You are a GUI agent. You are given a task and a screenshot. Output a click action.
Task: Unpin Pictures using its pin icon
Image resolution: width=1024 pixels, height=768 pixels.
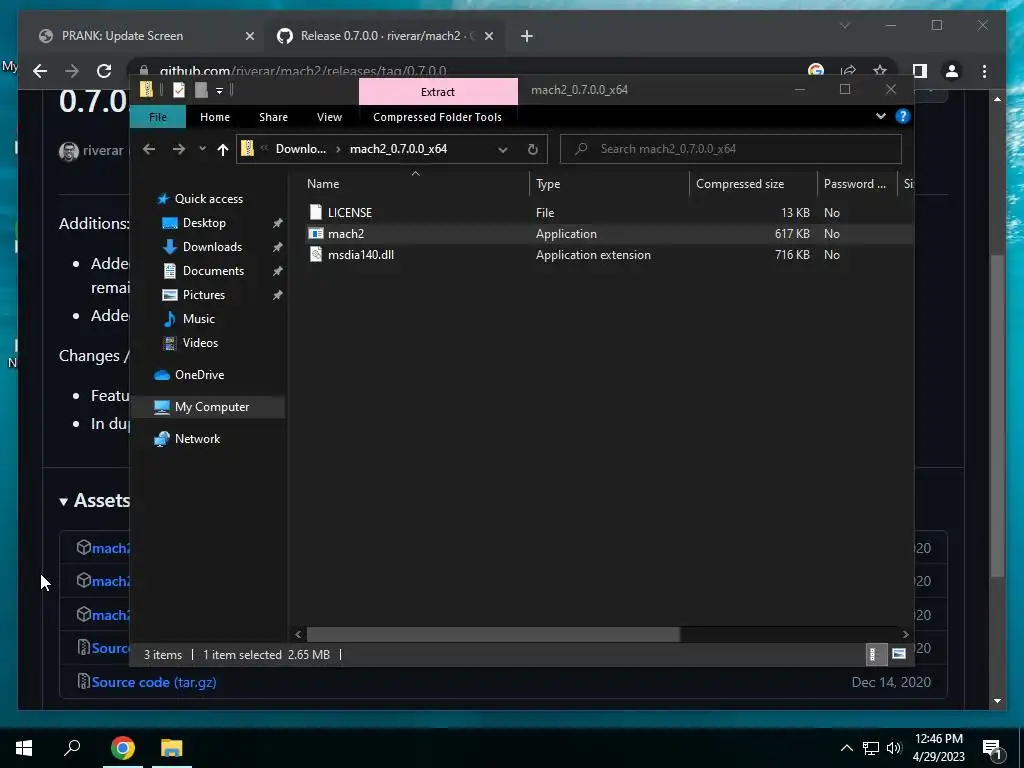[278, 295]
